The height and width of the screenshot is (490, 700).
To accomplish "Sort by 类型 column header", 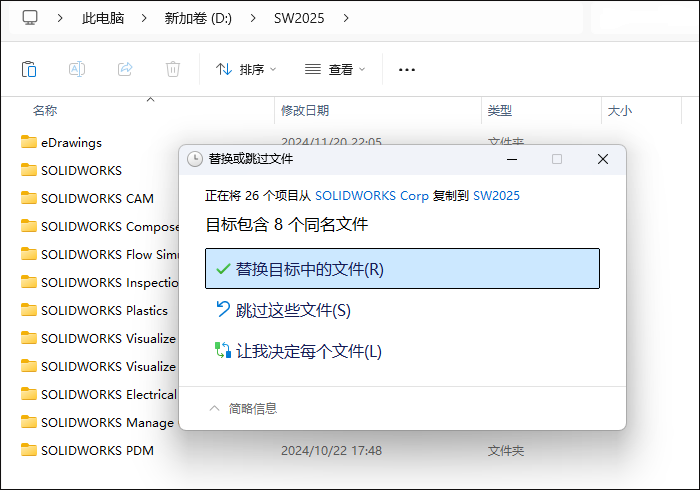I will [500, 110].
